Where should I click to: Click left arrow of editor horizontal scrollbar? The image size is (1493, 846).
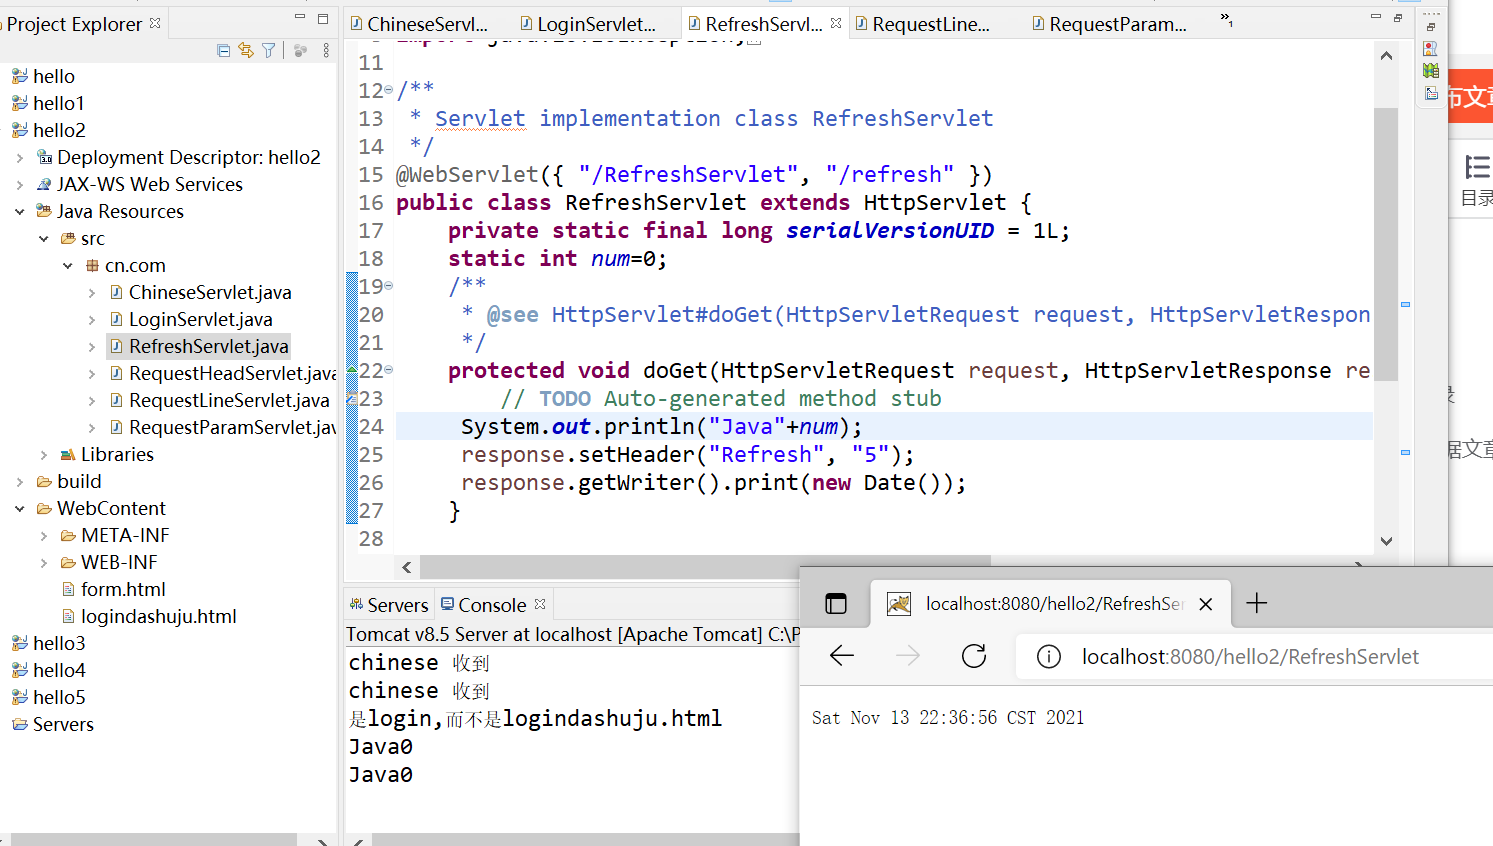[x=407, y=567]
